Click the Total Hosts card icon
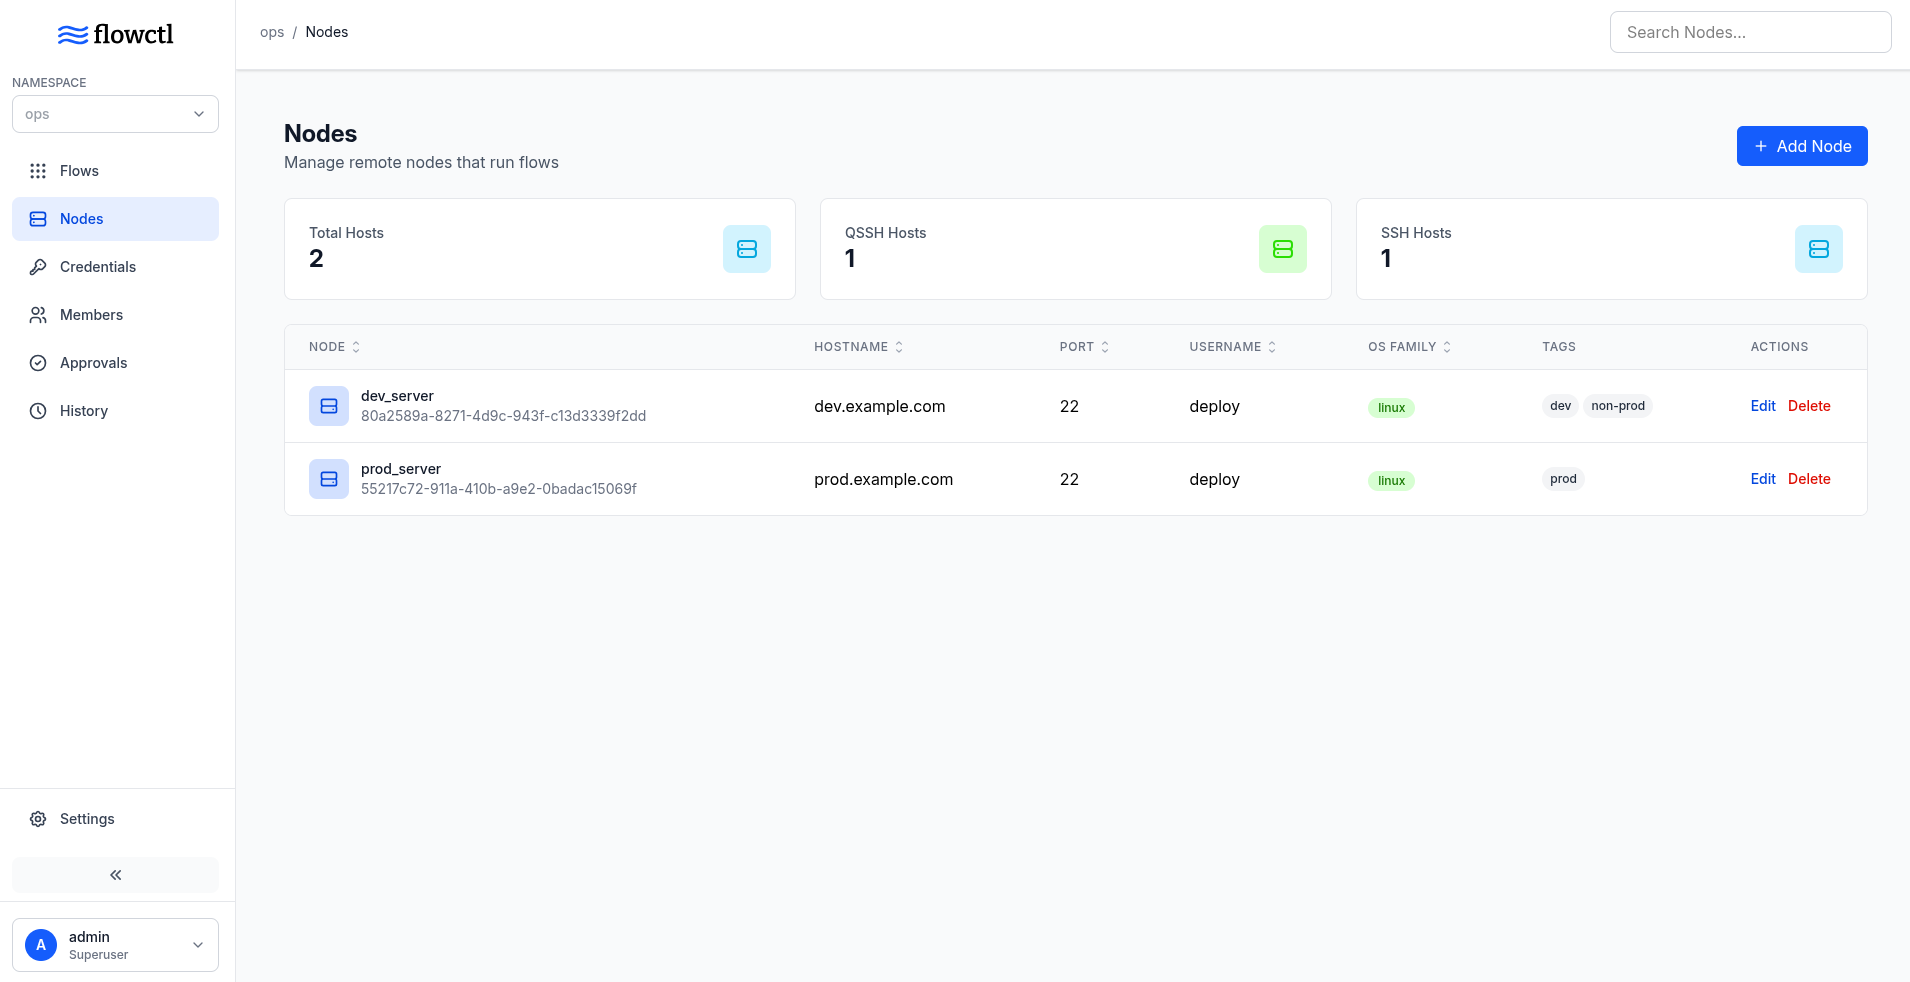 746,249
